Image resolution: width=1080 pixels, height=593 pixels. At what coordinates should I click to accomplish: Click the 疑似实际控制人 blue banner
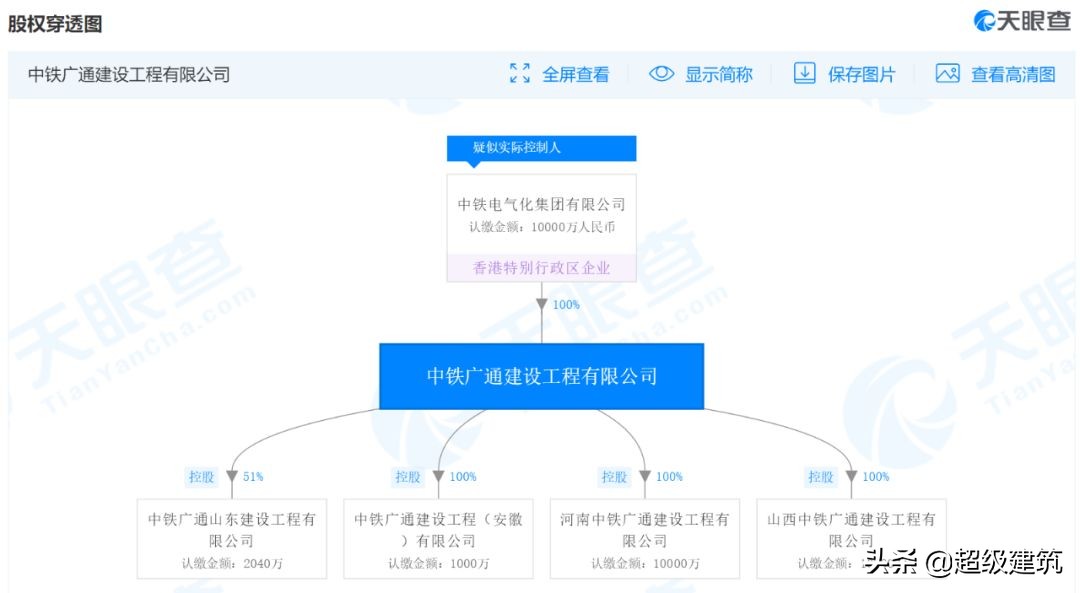(541, 147)
